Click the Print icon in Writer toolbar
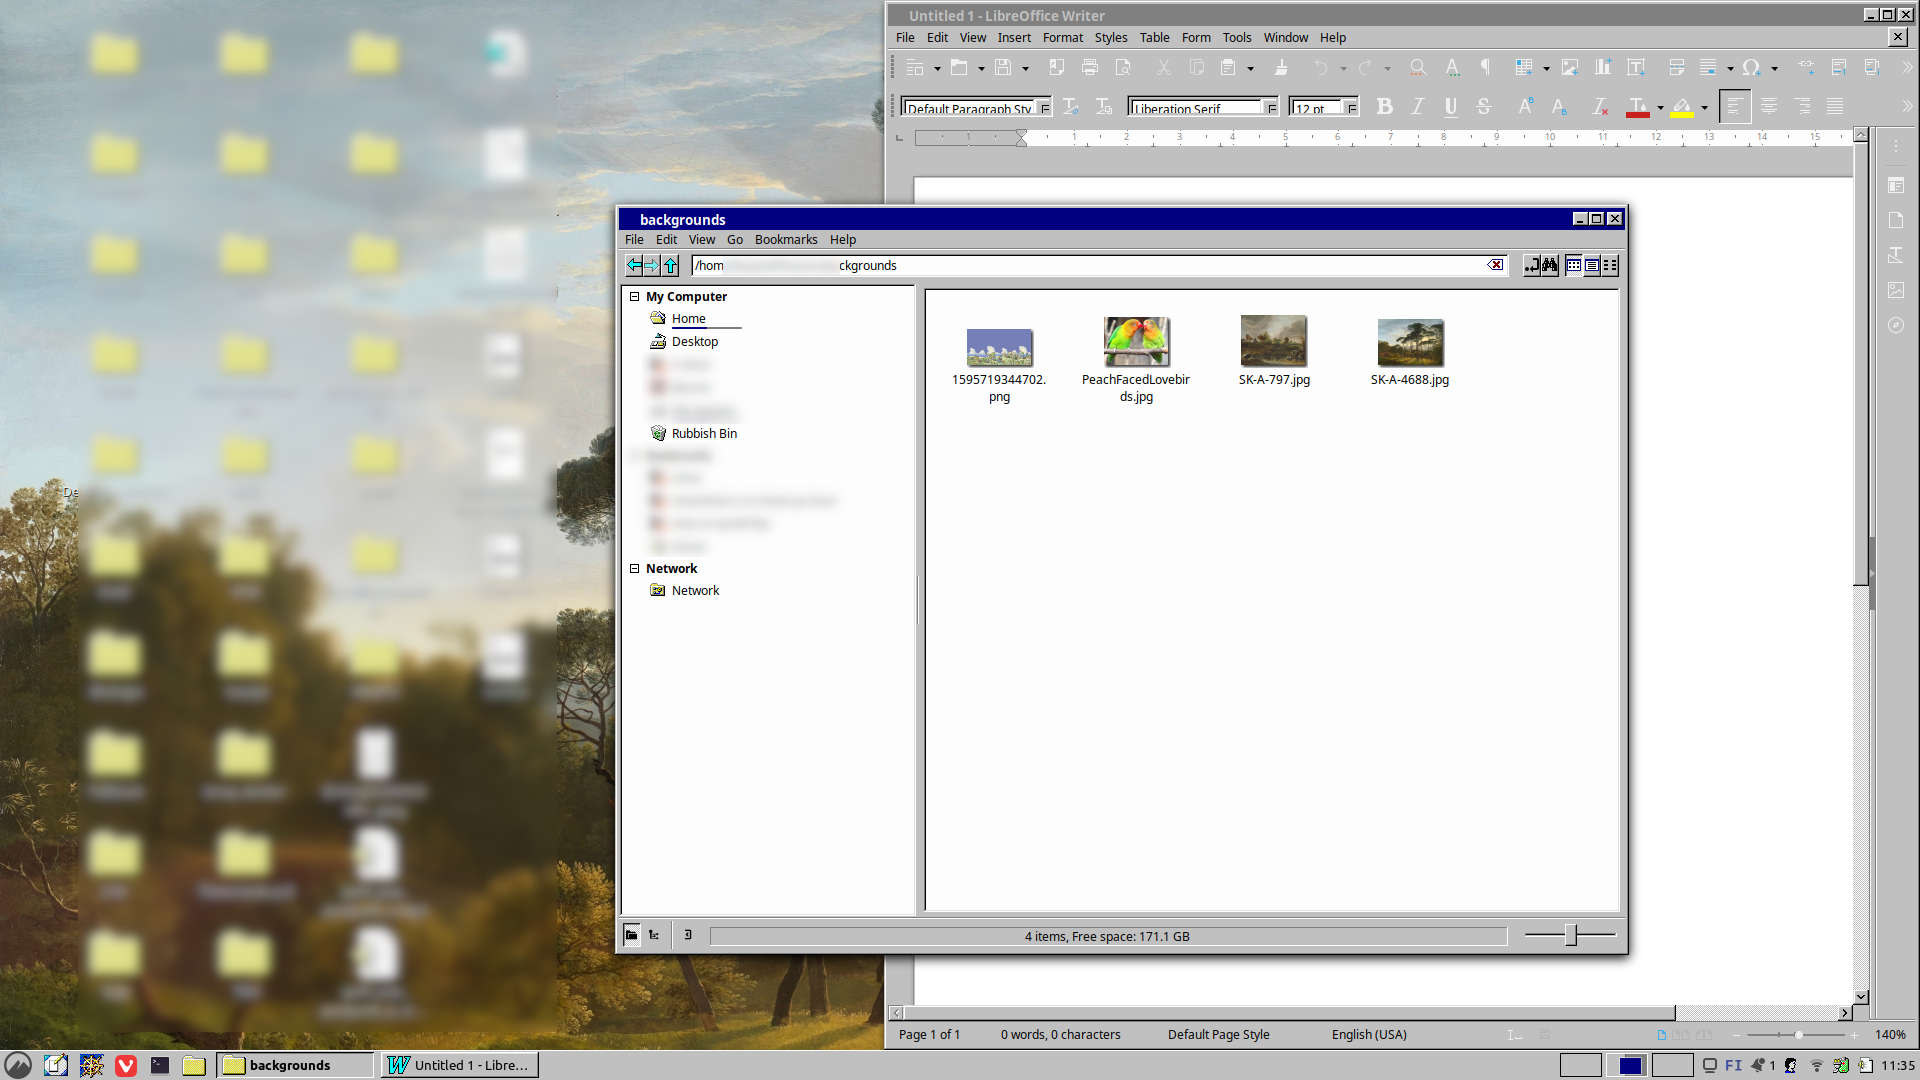The width and height of the screenshot is (1920, 1080). [x=1090, y=68]
